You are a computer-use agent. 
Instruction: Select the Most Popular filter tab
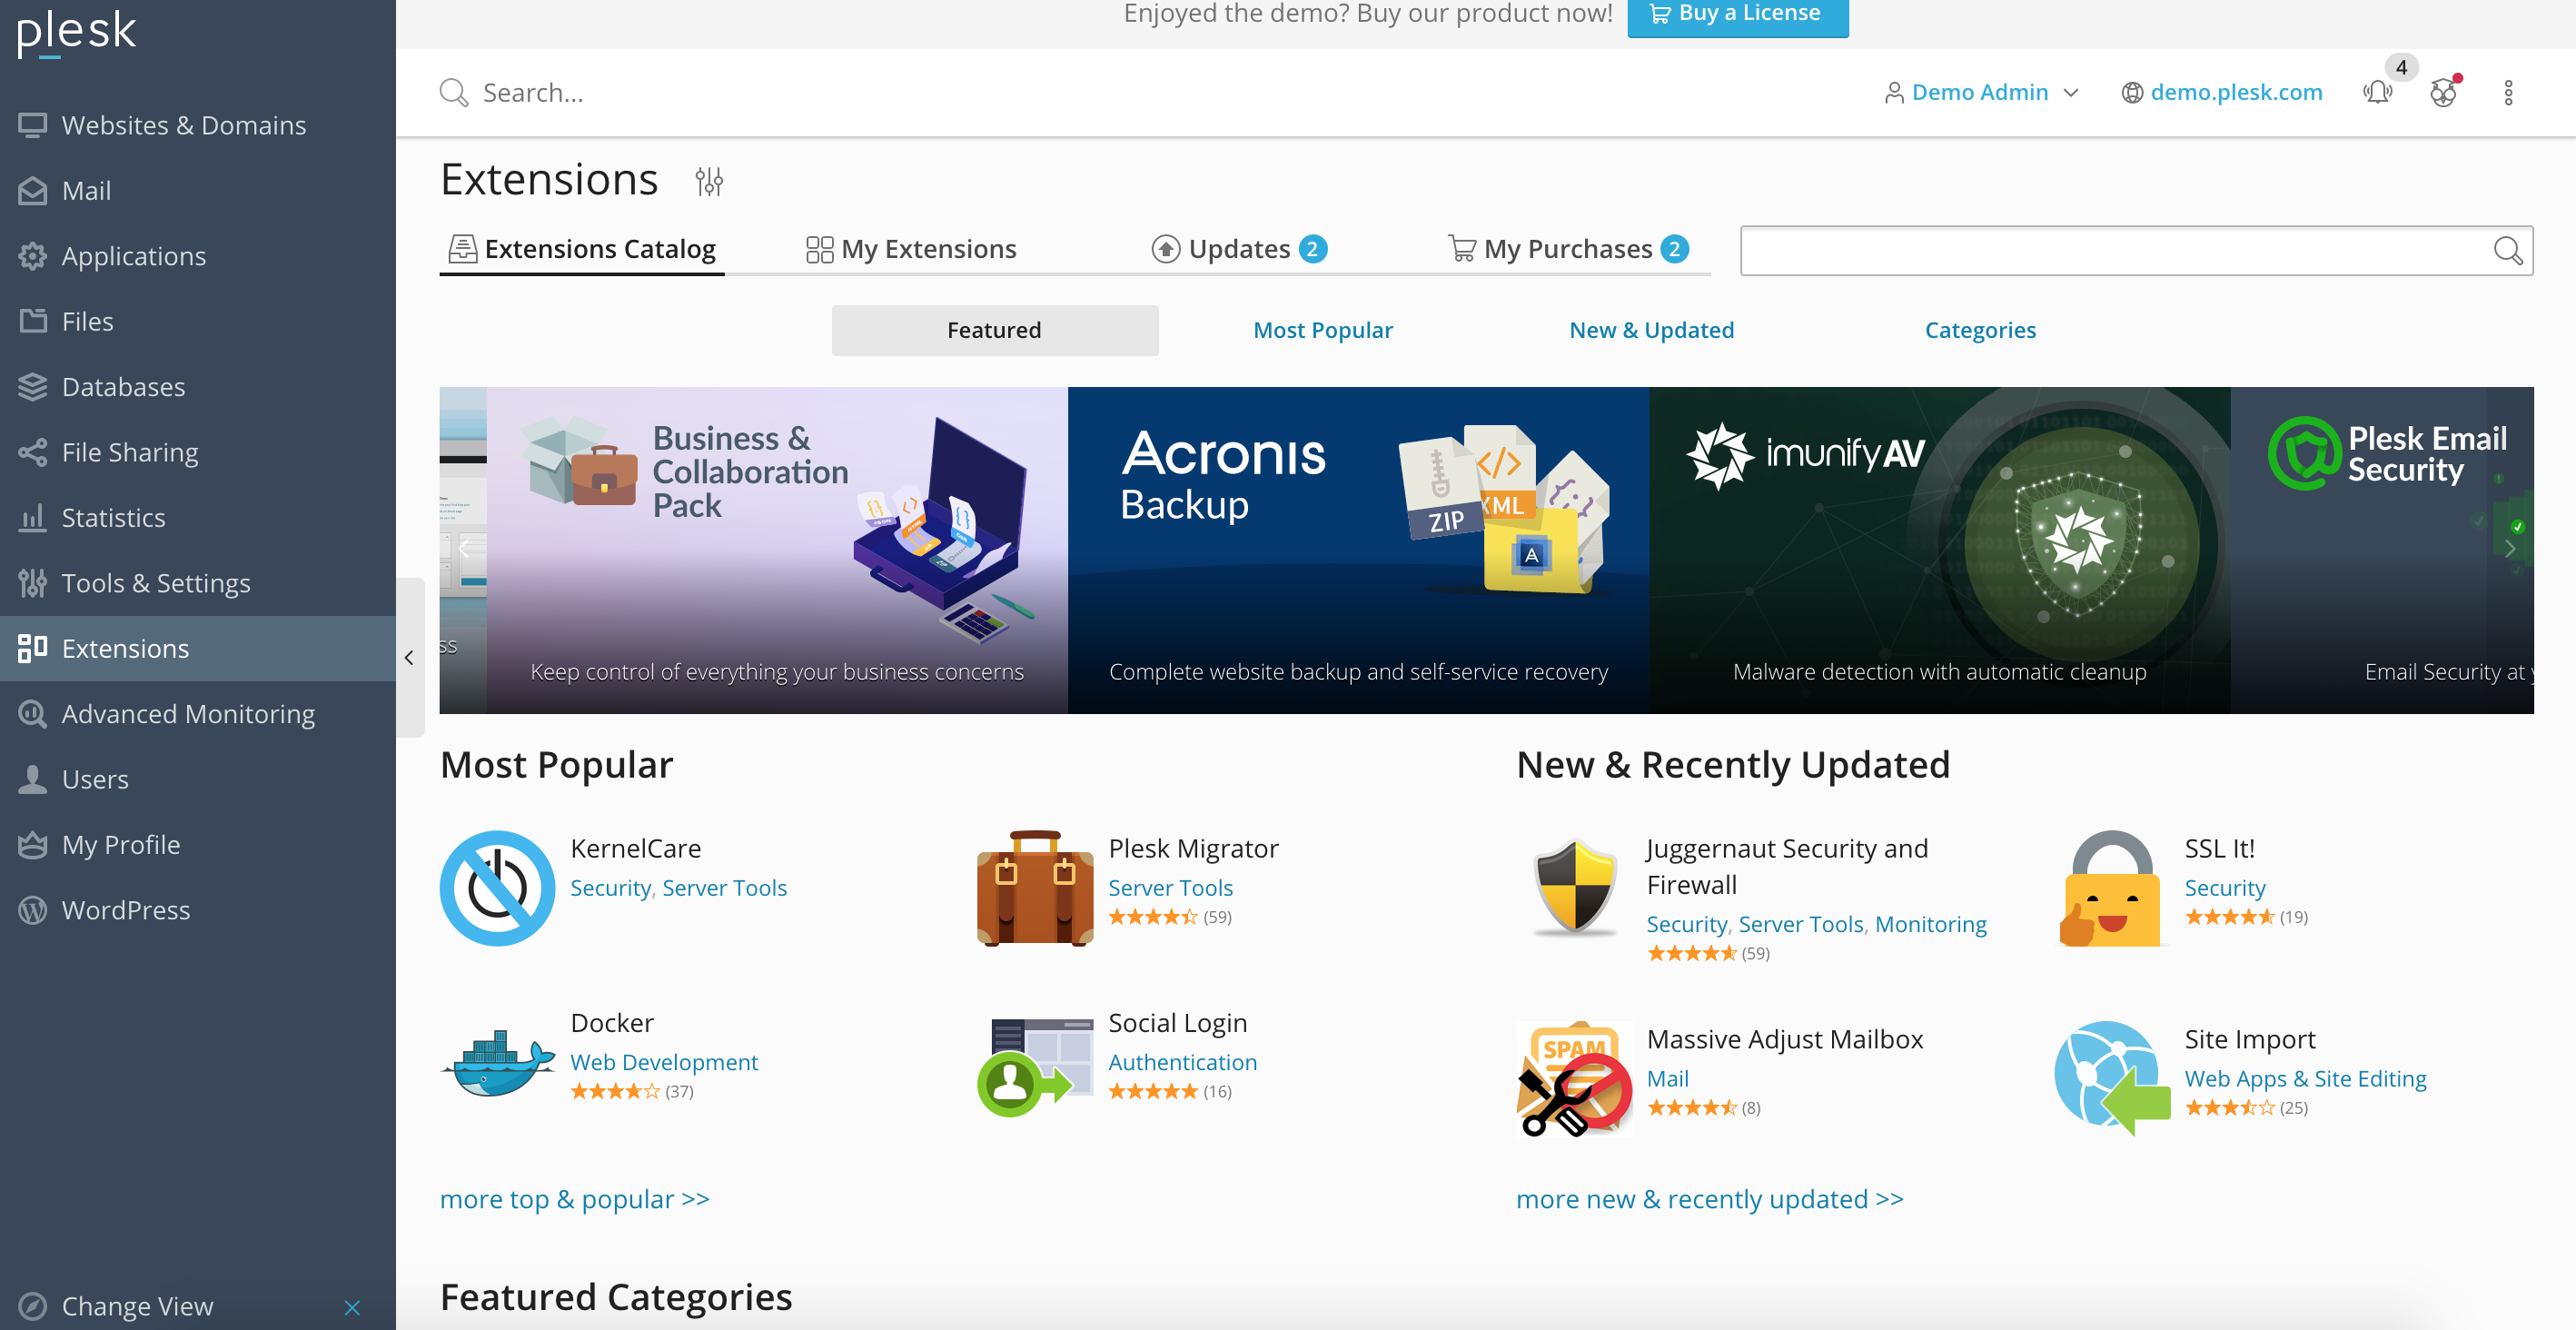point(1322,330)
